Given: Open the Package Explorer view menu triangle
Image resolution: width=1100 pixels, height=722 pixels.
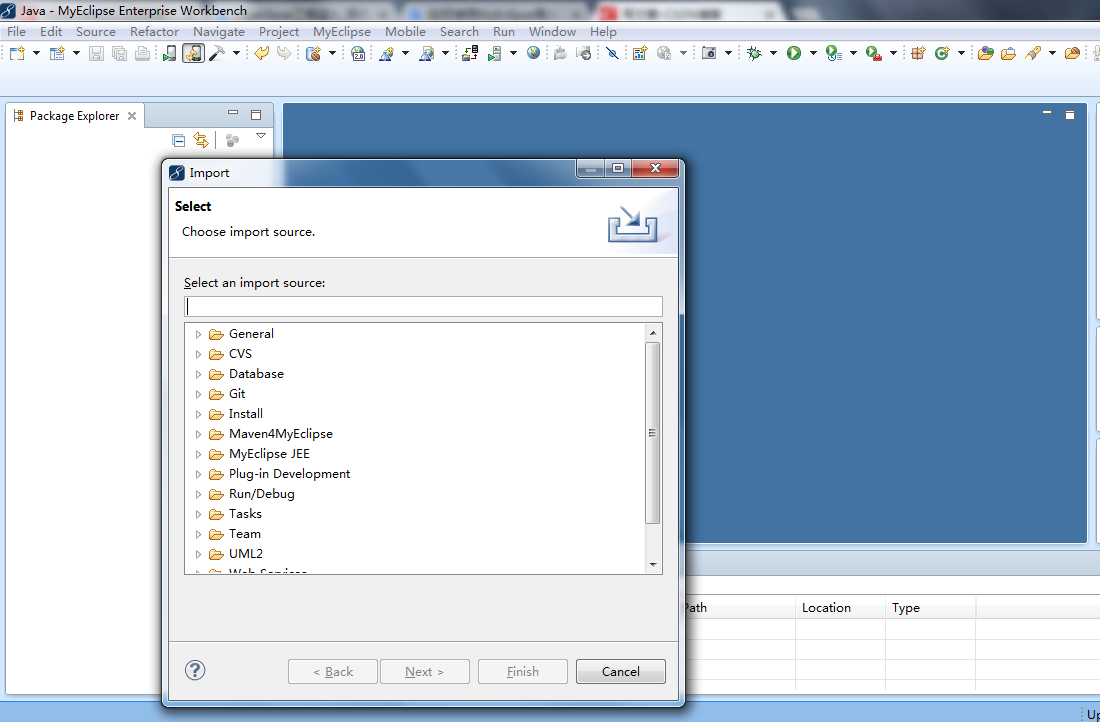Looking at the screenshot, I should 261,136.
